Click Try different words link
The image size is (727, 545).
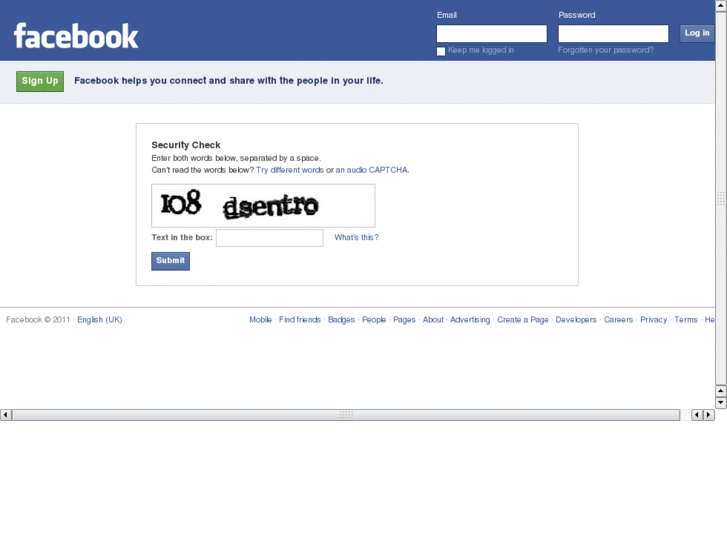click(x=290, y=170)
